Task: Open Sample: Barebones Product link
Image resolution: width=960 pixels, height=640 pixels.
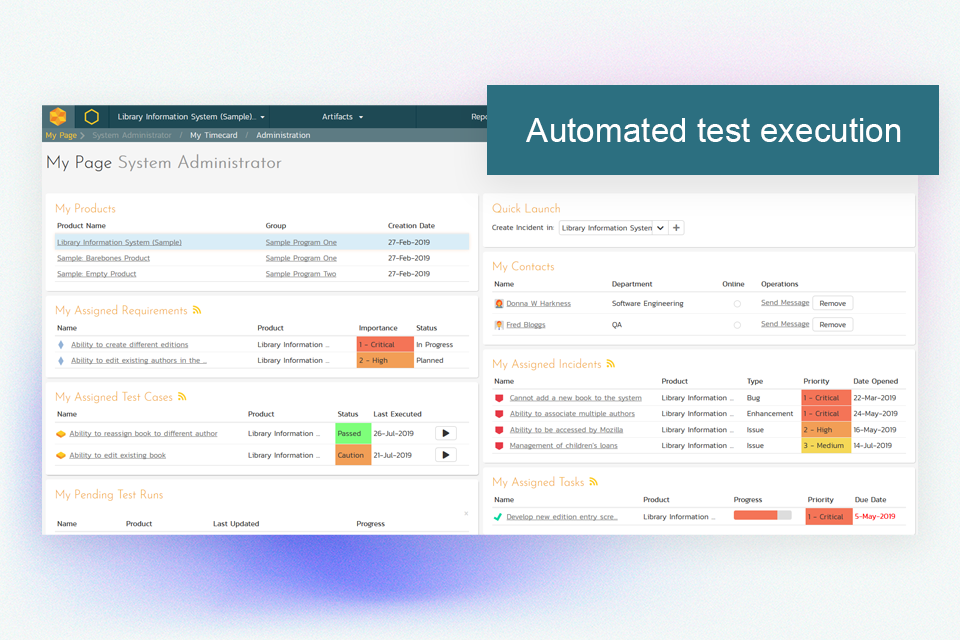Action: click(103, 258)
